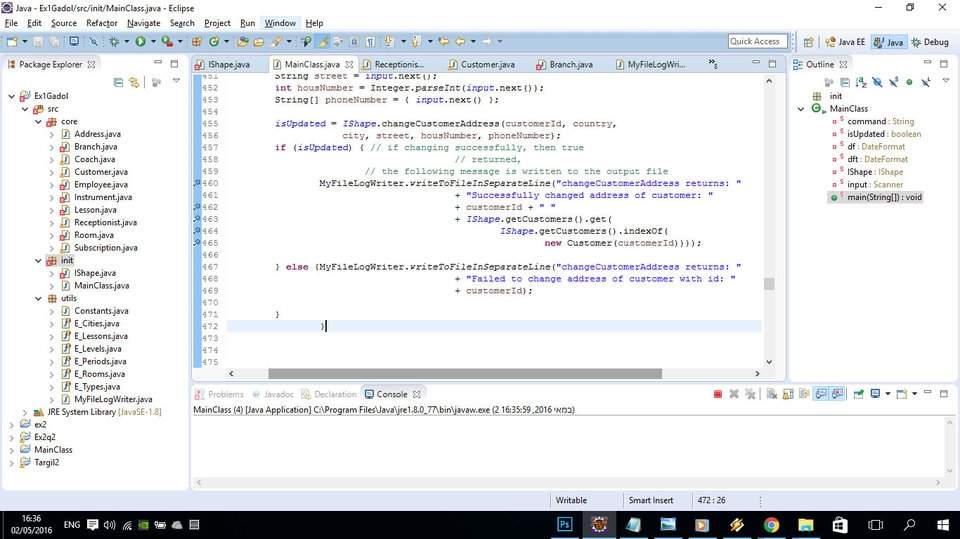Open Photoshop from the Windows taskbar
The width and height of the screenshot is (960, 539).
(564, 524)
